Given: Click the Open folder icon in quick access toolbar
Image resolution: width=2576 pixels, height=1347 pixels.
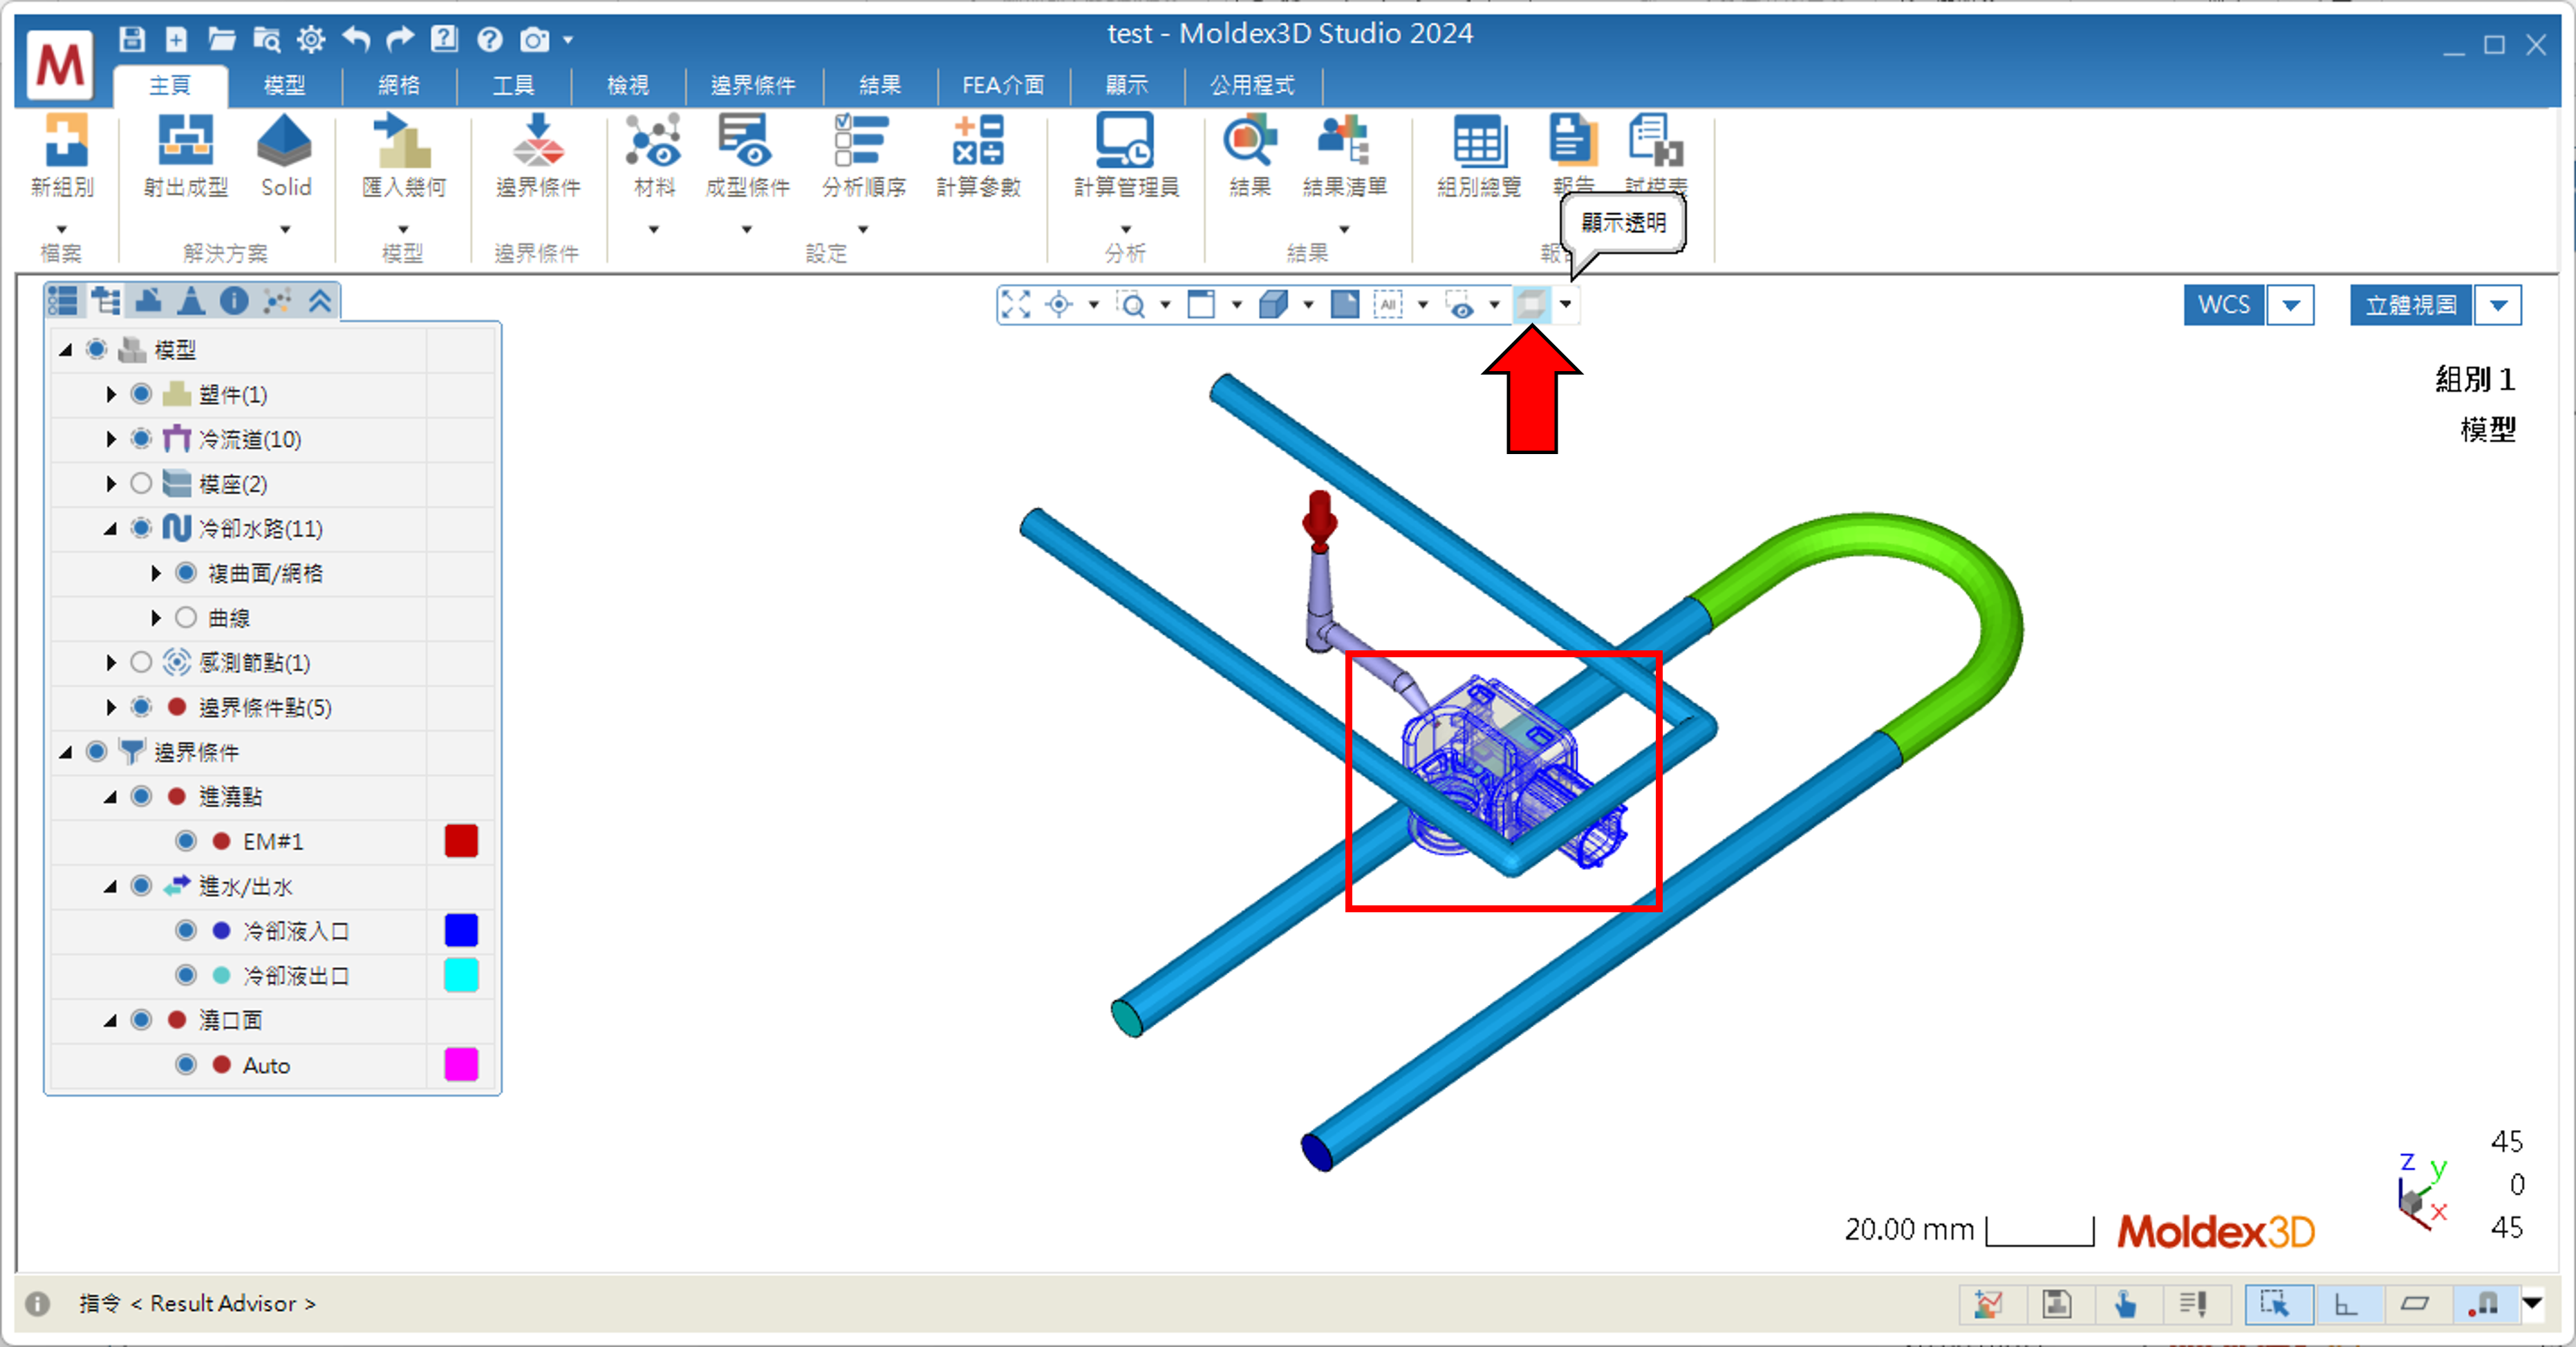Looking at the screenshot, I should pyautogui.click(x=221, y=39).
